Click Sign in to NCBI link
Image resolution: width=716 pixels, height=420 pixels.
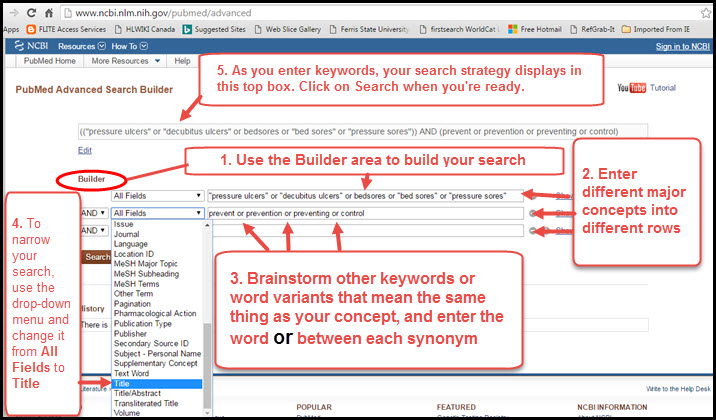click(x=683, y=47)
